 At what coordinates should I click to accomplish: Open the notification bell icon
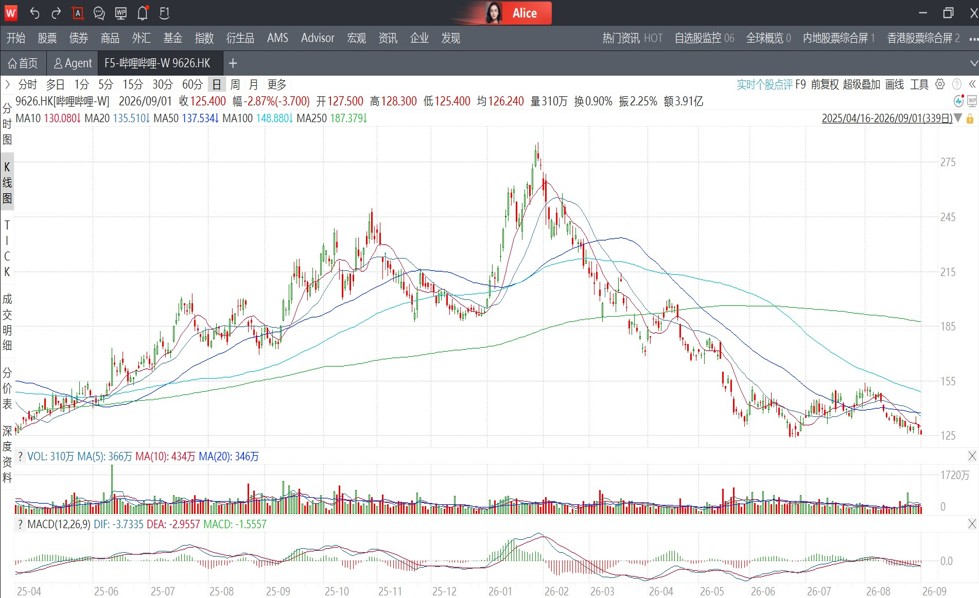point(142,13)
